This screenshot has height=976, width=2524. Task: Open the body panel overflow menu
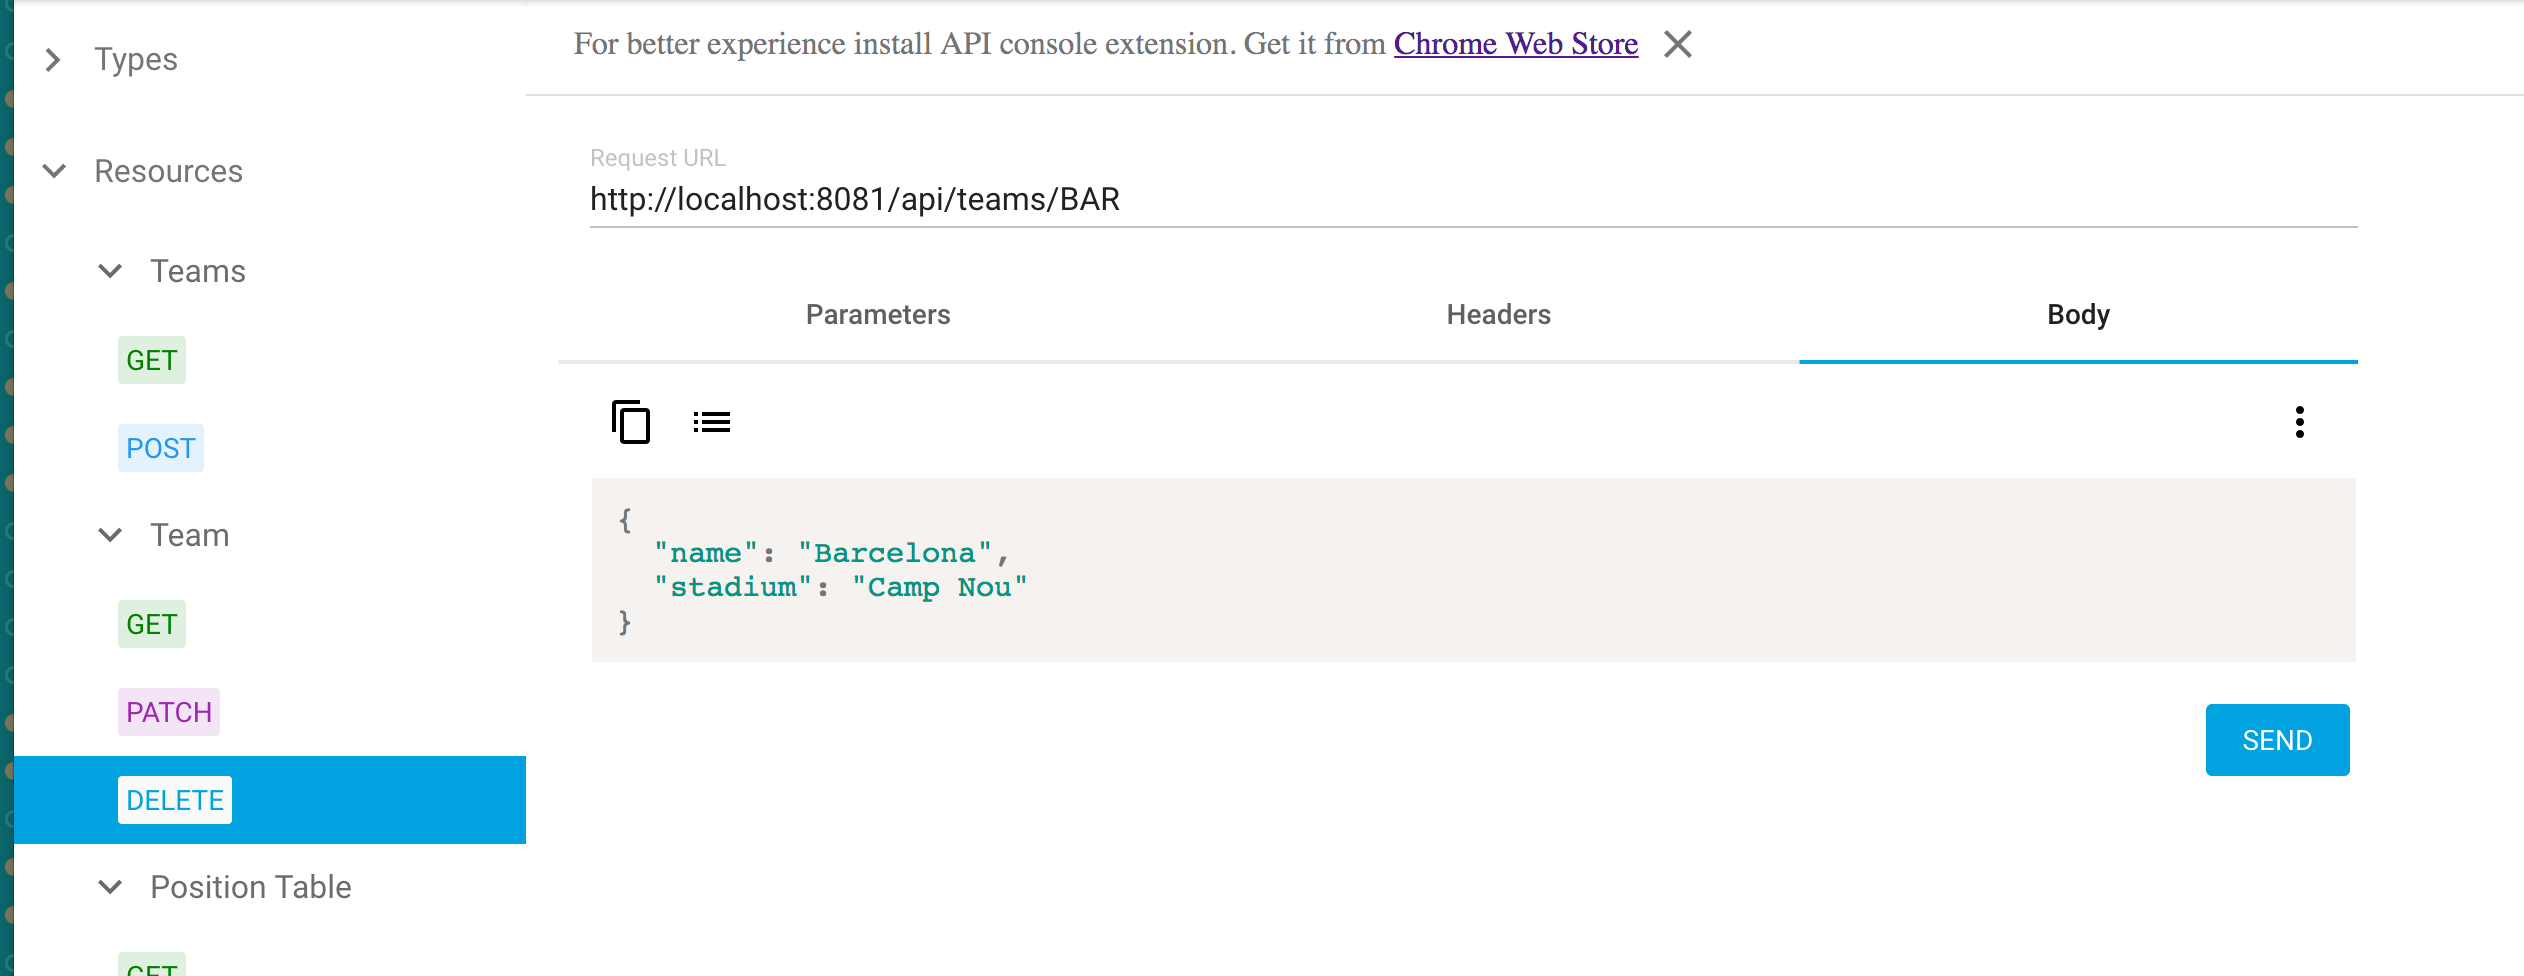(2300, 422)
